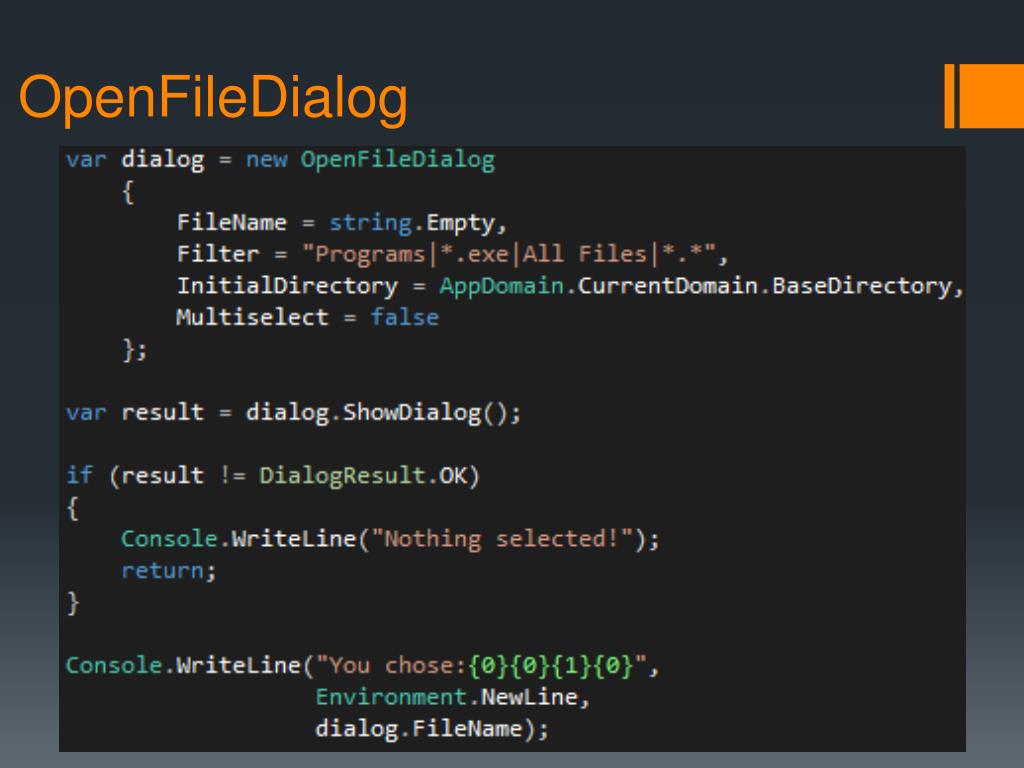This screenshot has width=1024, height=768.
Task: Click the 'var dialog = new OpenFileDialog' line
Action: (x=280, y=160)
